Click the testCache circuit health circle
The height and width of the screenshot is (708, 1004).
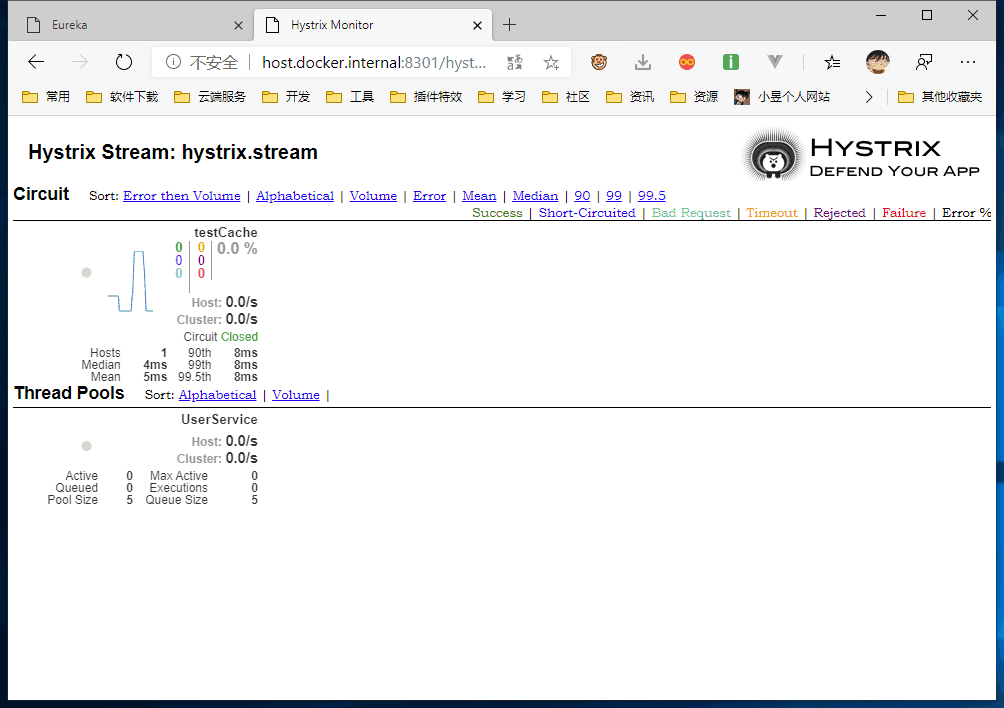coord(86,273)
